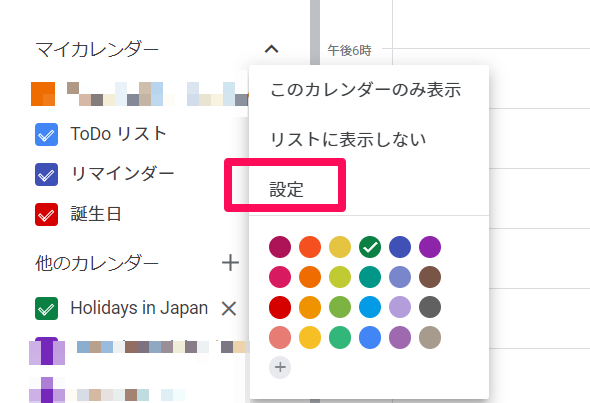The image size is (590, 403).
Task: Toggle the リマインダー checkbox
Action: (x=46, y=174)
